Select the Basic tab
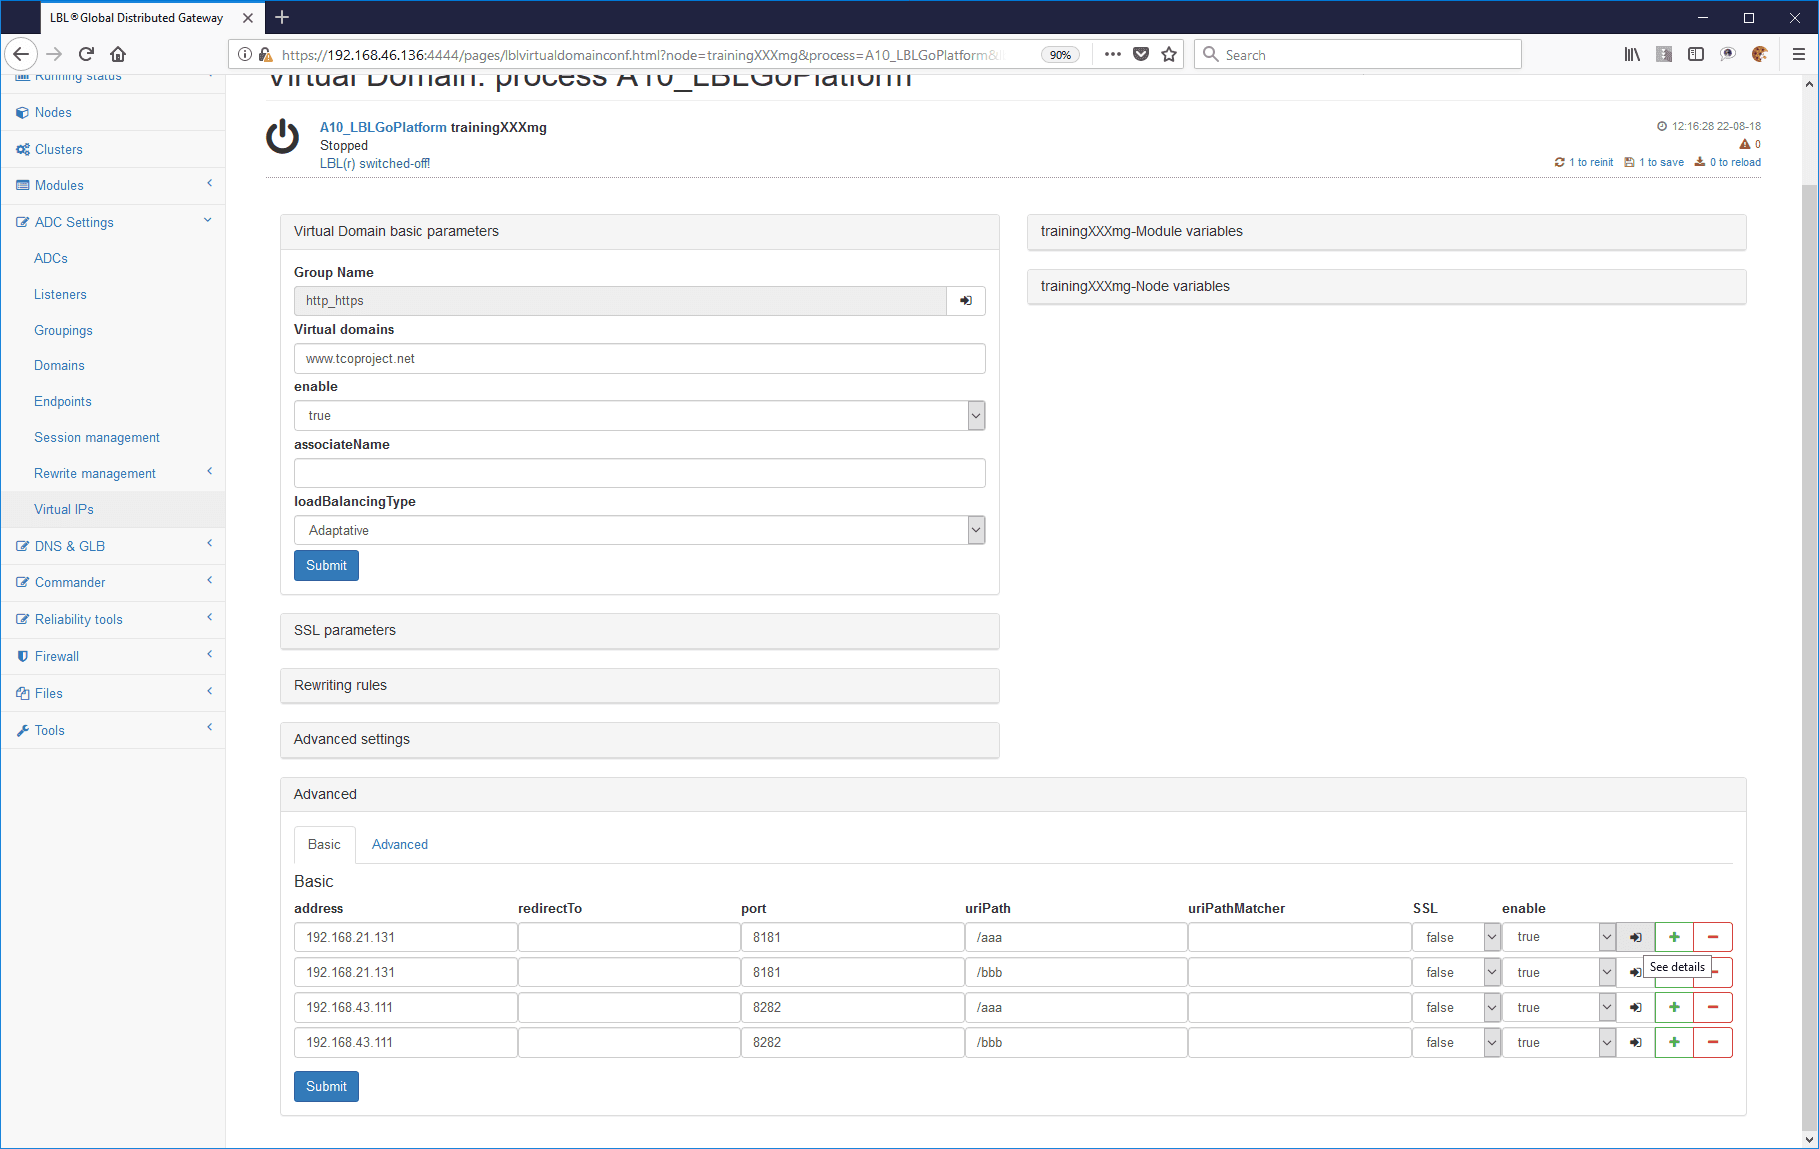The width and height of the screenshot is (1819, 1149). coord(324,844)
